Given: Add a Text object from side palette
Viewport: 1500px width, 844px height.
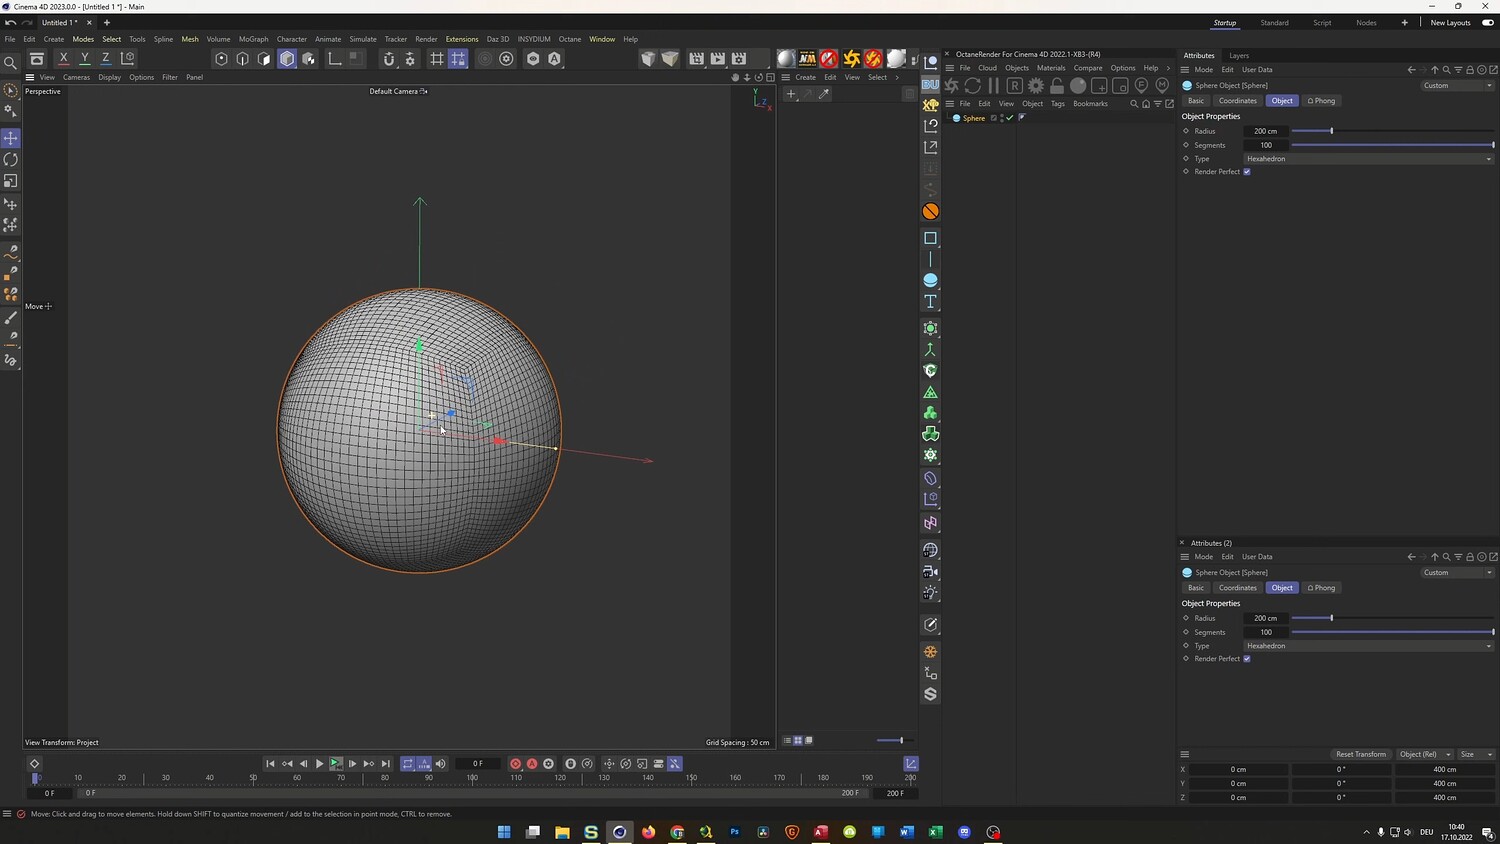Looking at the screenshot, I should point(930,302).
